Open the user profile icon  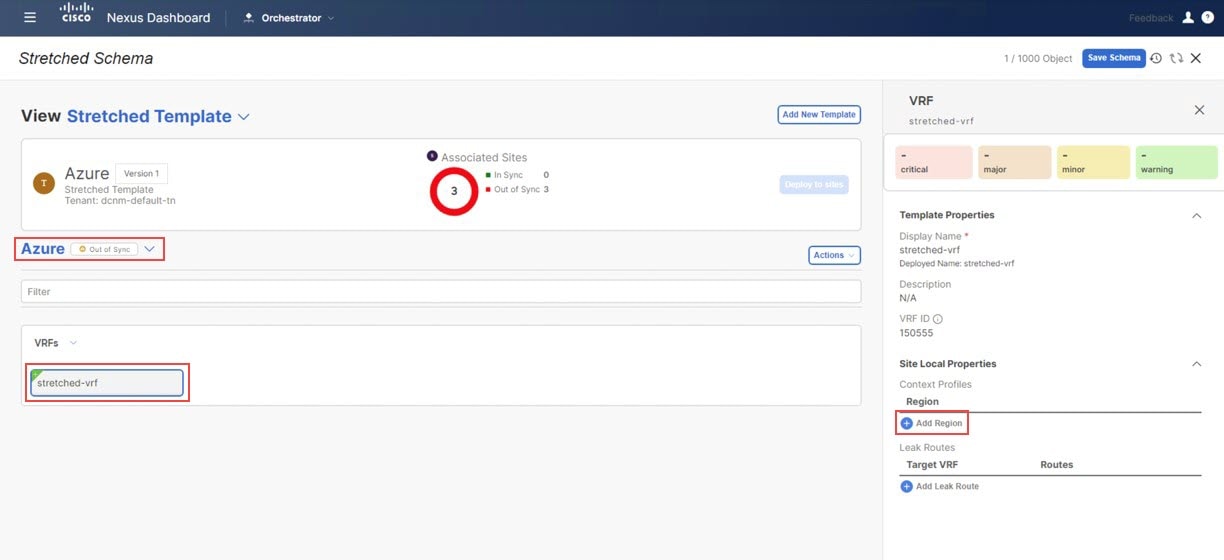click(x=1188, y=17)
